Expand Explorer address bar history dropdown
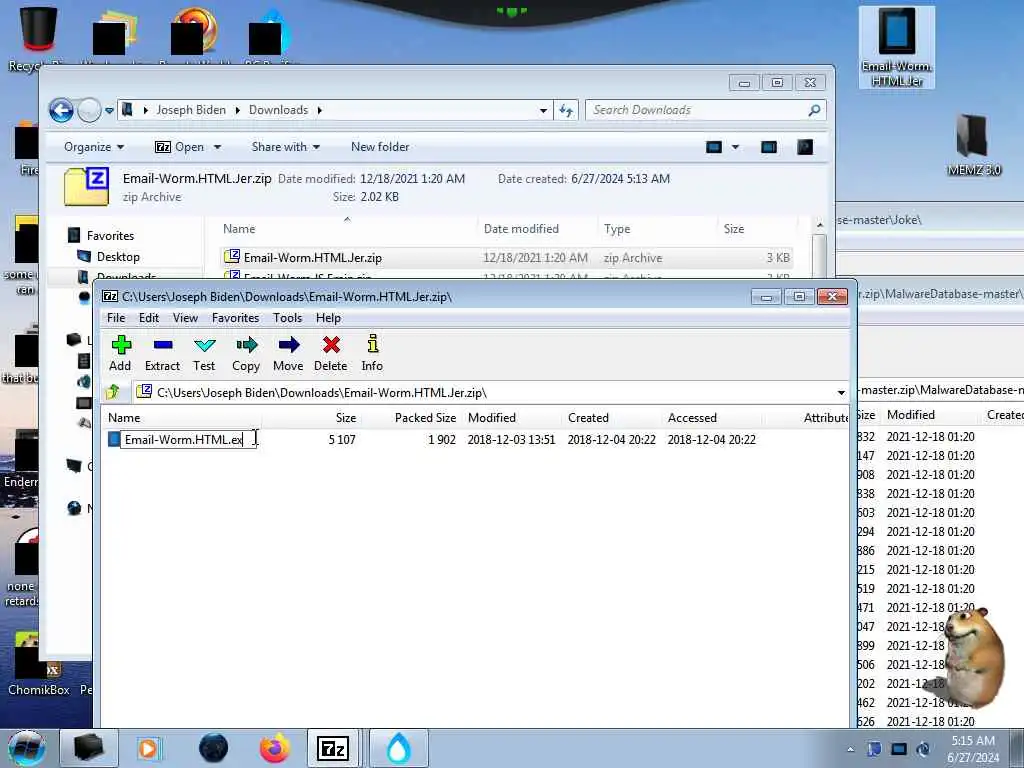 coord(543,110)
